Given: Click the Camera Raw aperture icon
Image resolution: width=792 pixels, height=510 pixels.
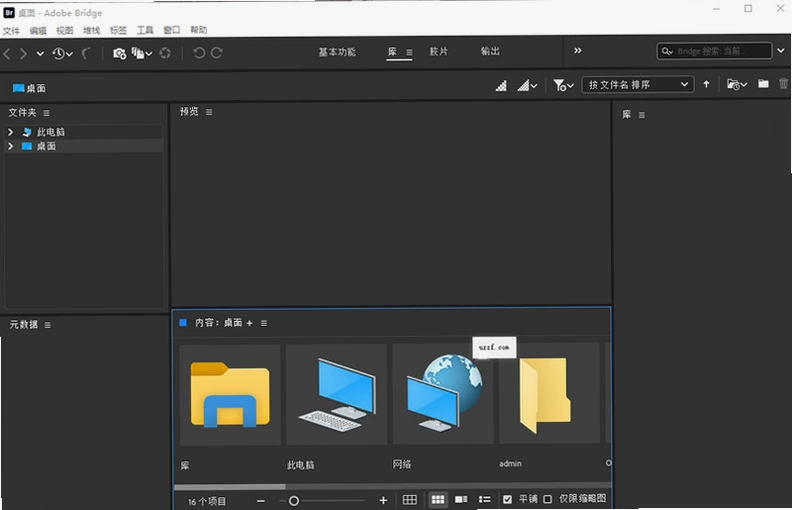Looking at the screenshot, I should click(165, 53).
